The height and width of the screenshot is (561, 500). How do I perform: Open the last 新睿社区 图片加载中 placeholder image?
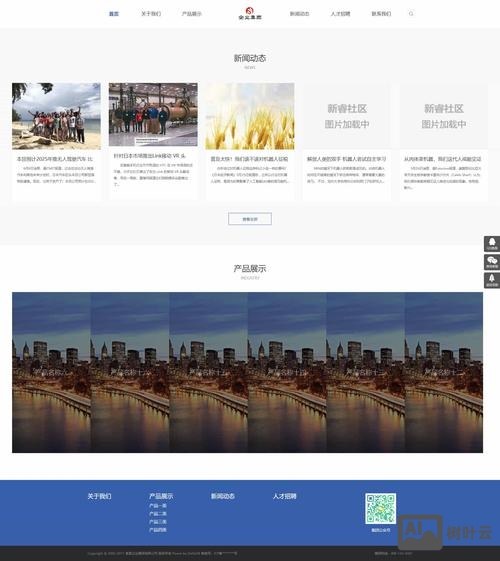coord(443,116)
